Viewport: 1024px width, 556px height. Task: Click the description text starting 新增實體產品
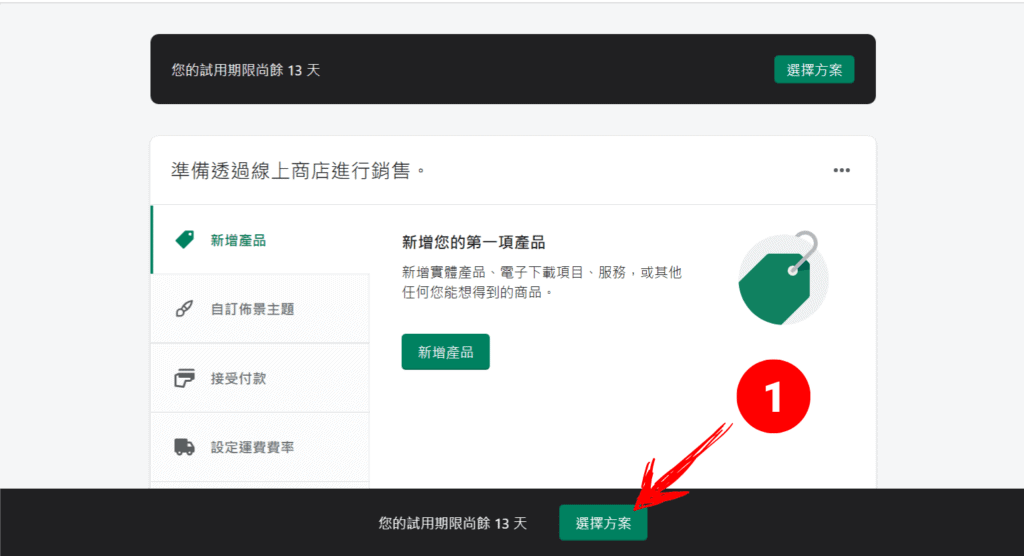click(x=541, y=282)
